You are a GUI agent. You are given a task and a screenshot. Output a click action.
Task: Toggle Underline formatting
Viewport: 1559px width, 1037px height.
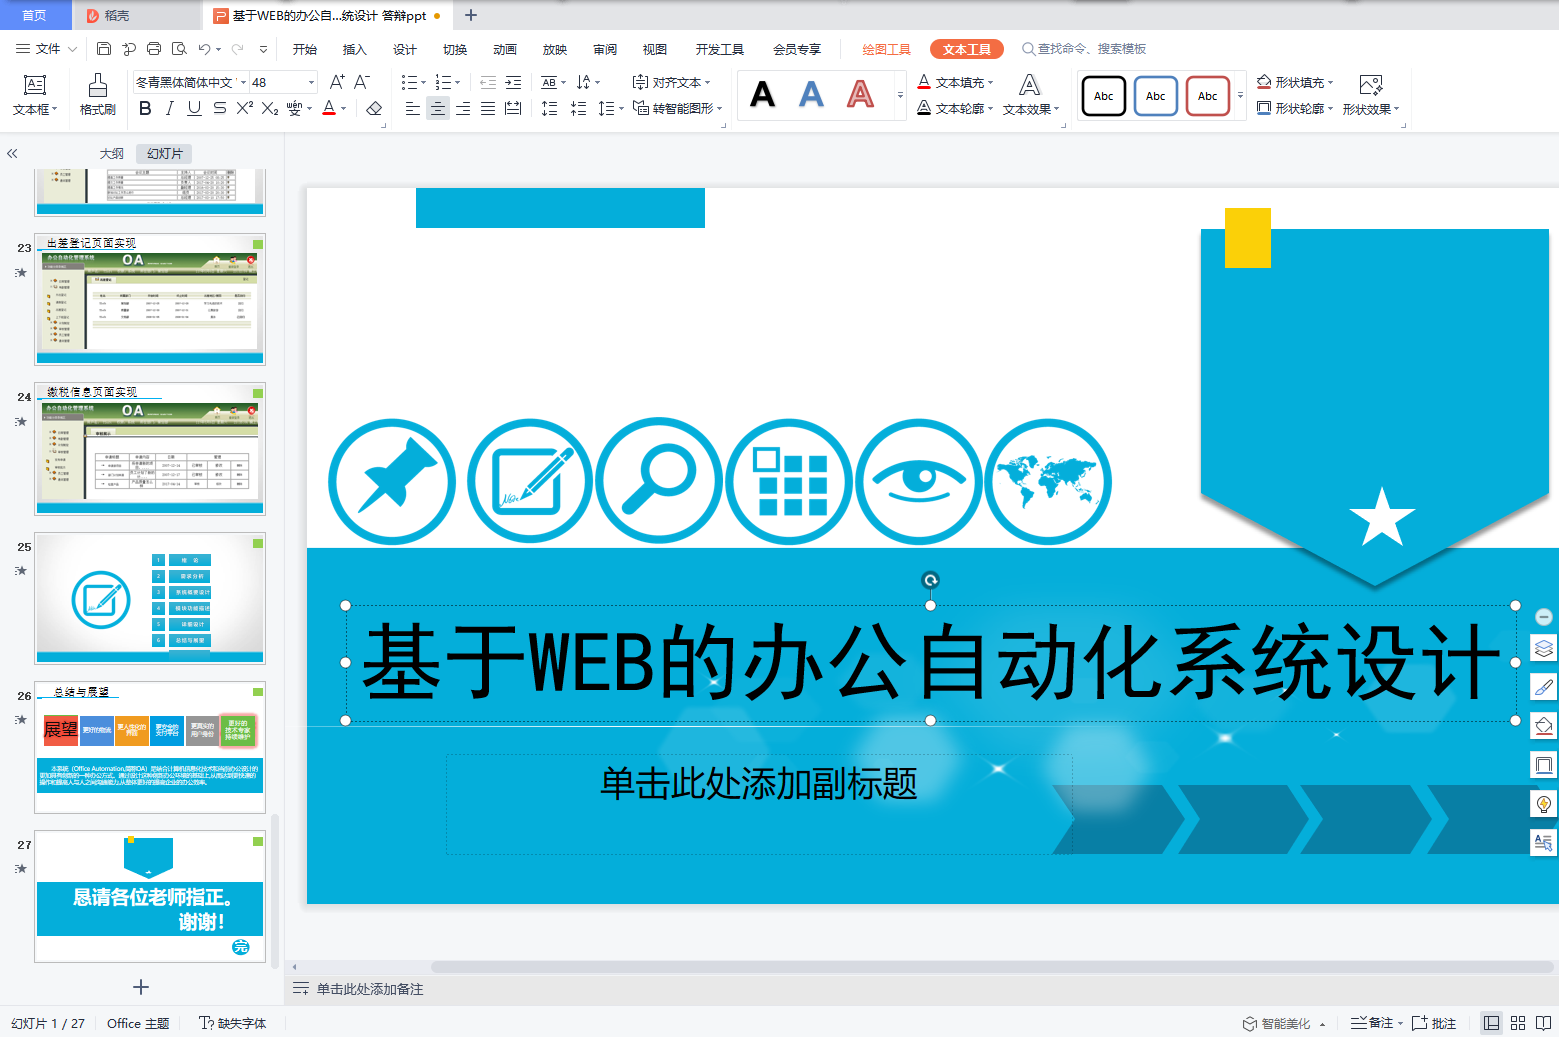coord(195,108)
